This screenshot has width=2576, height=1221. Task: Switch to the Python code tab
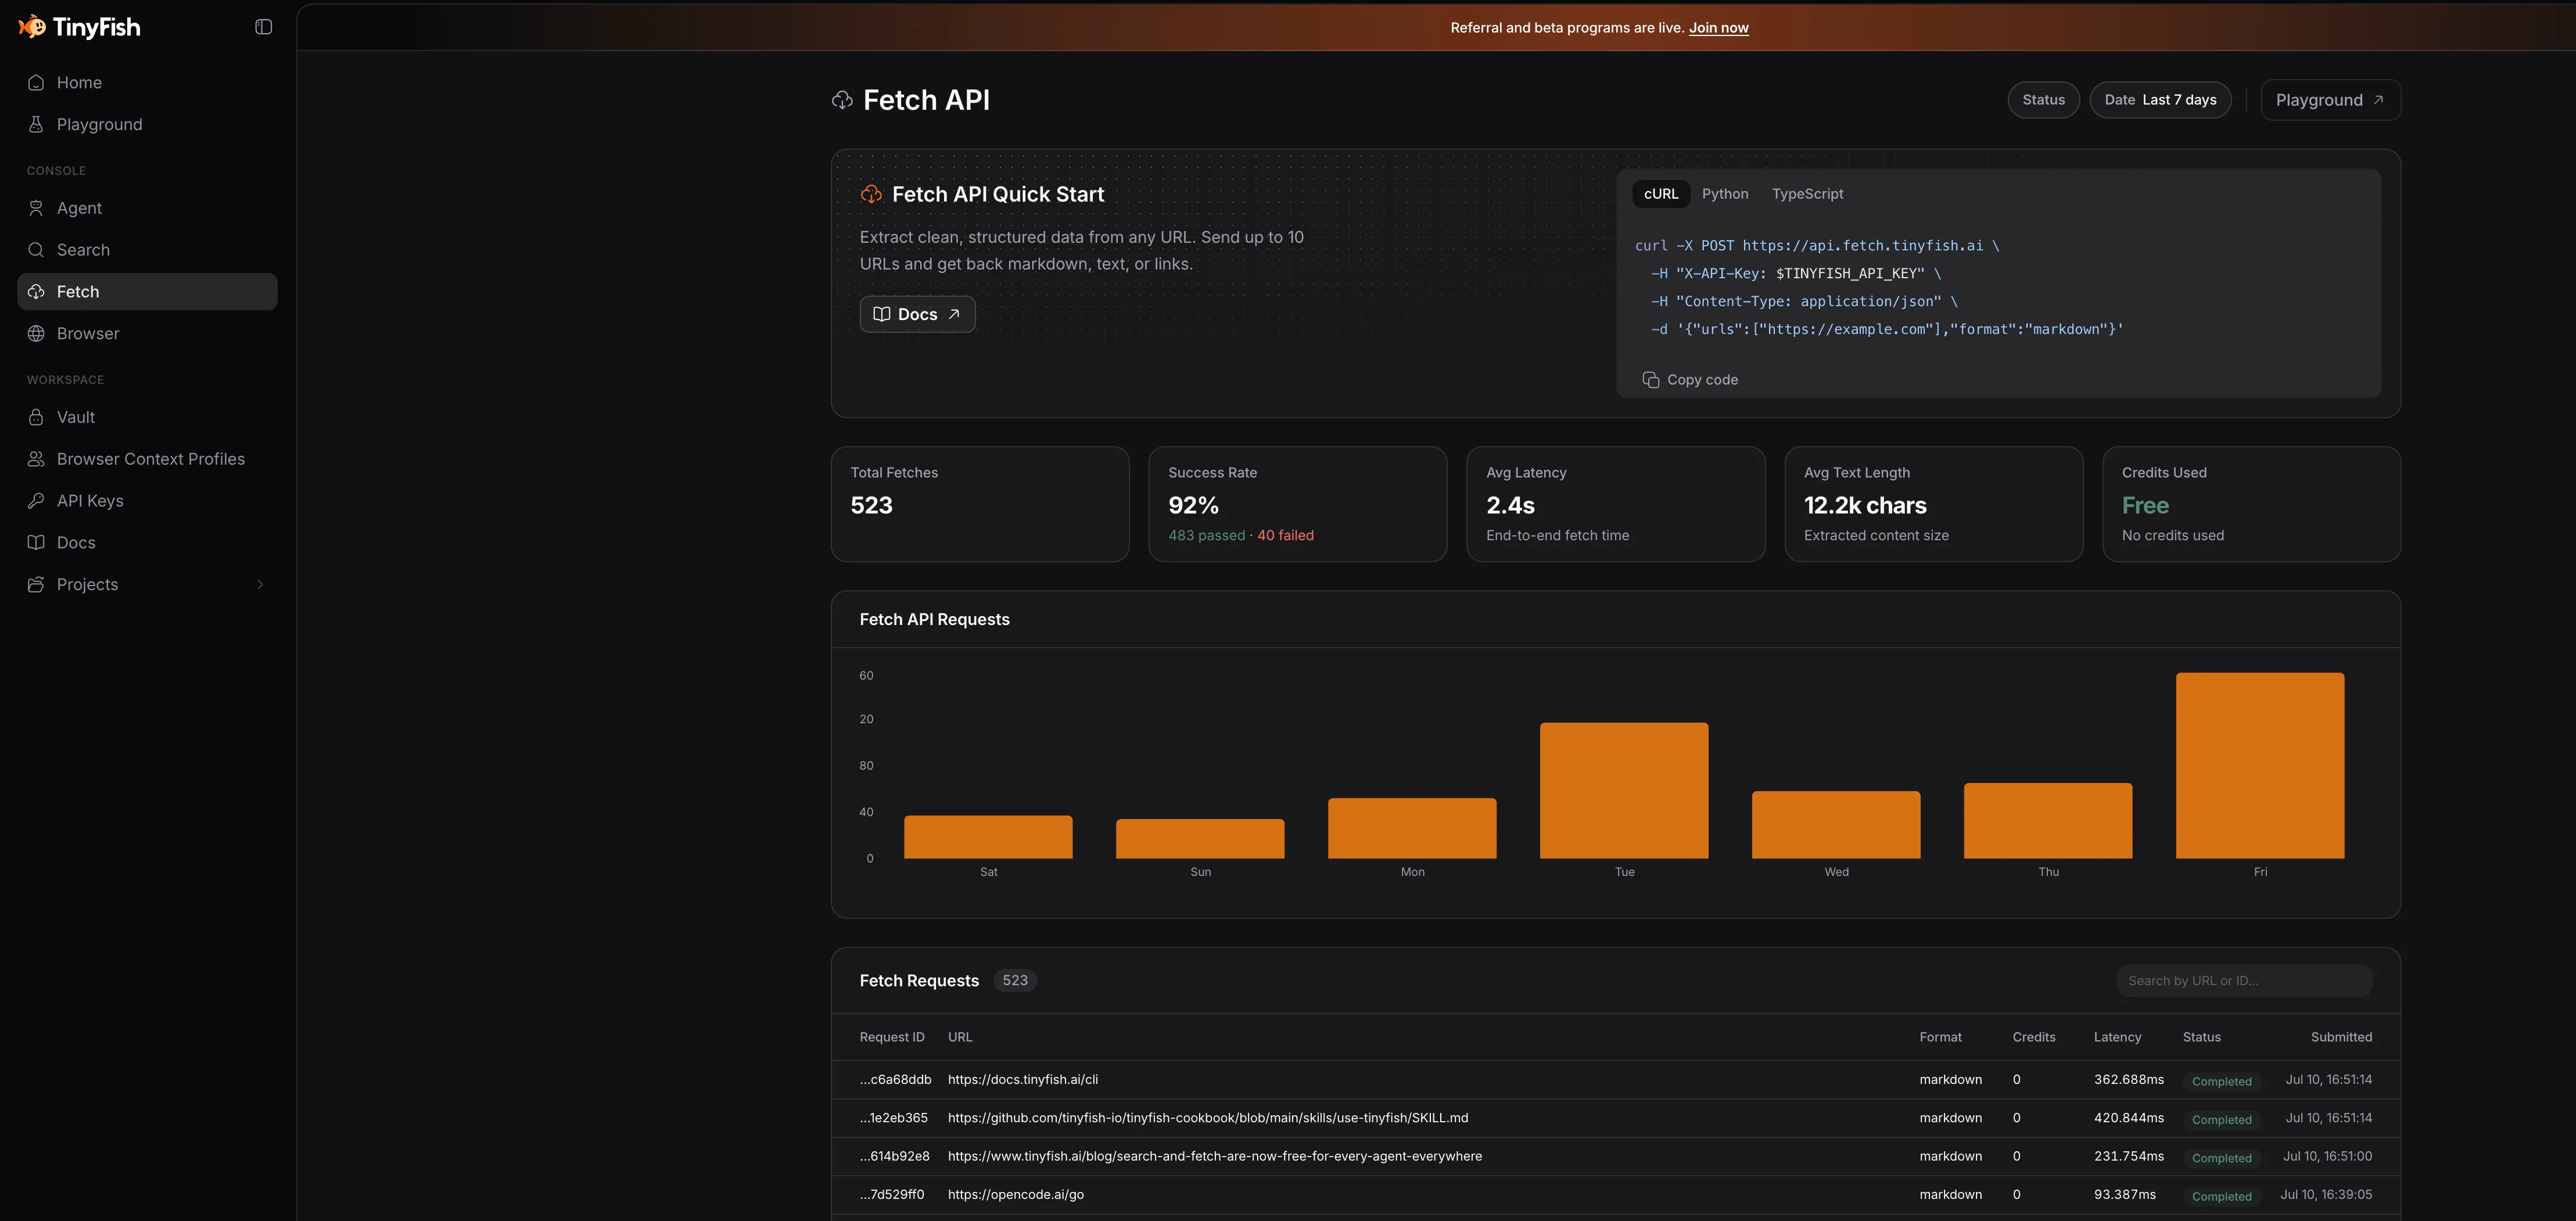(1725, 194)
